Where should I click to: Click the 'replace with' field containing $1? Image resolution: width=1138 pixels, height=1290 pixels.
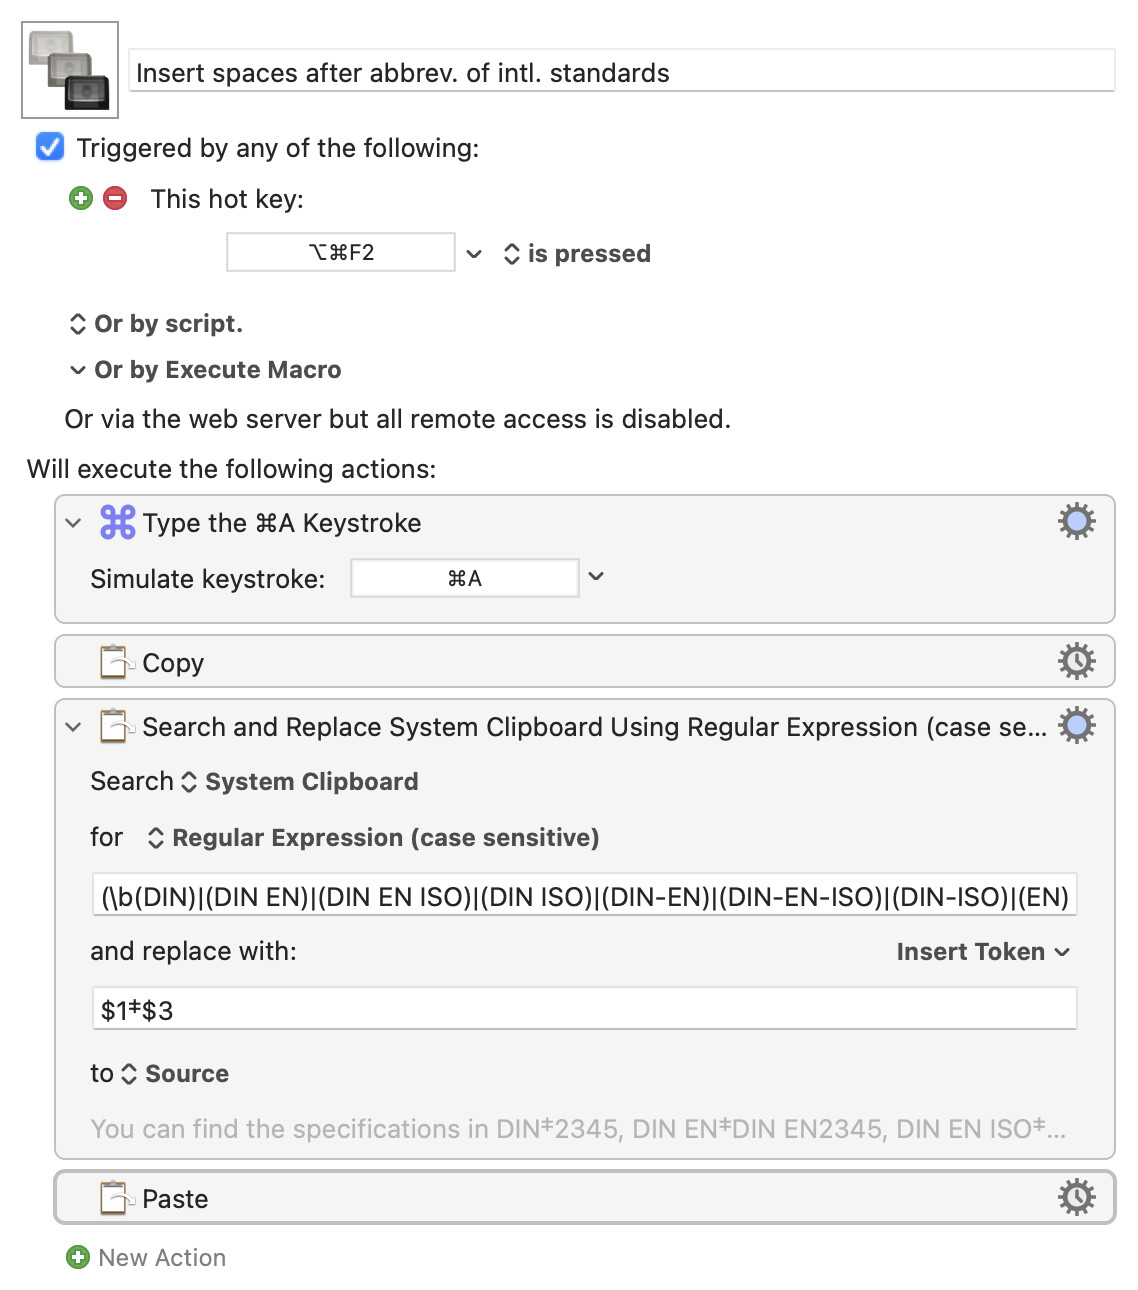[x=584, y=1010]
